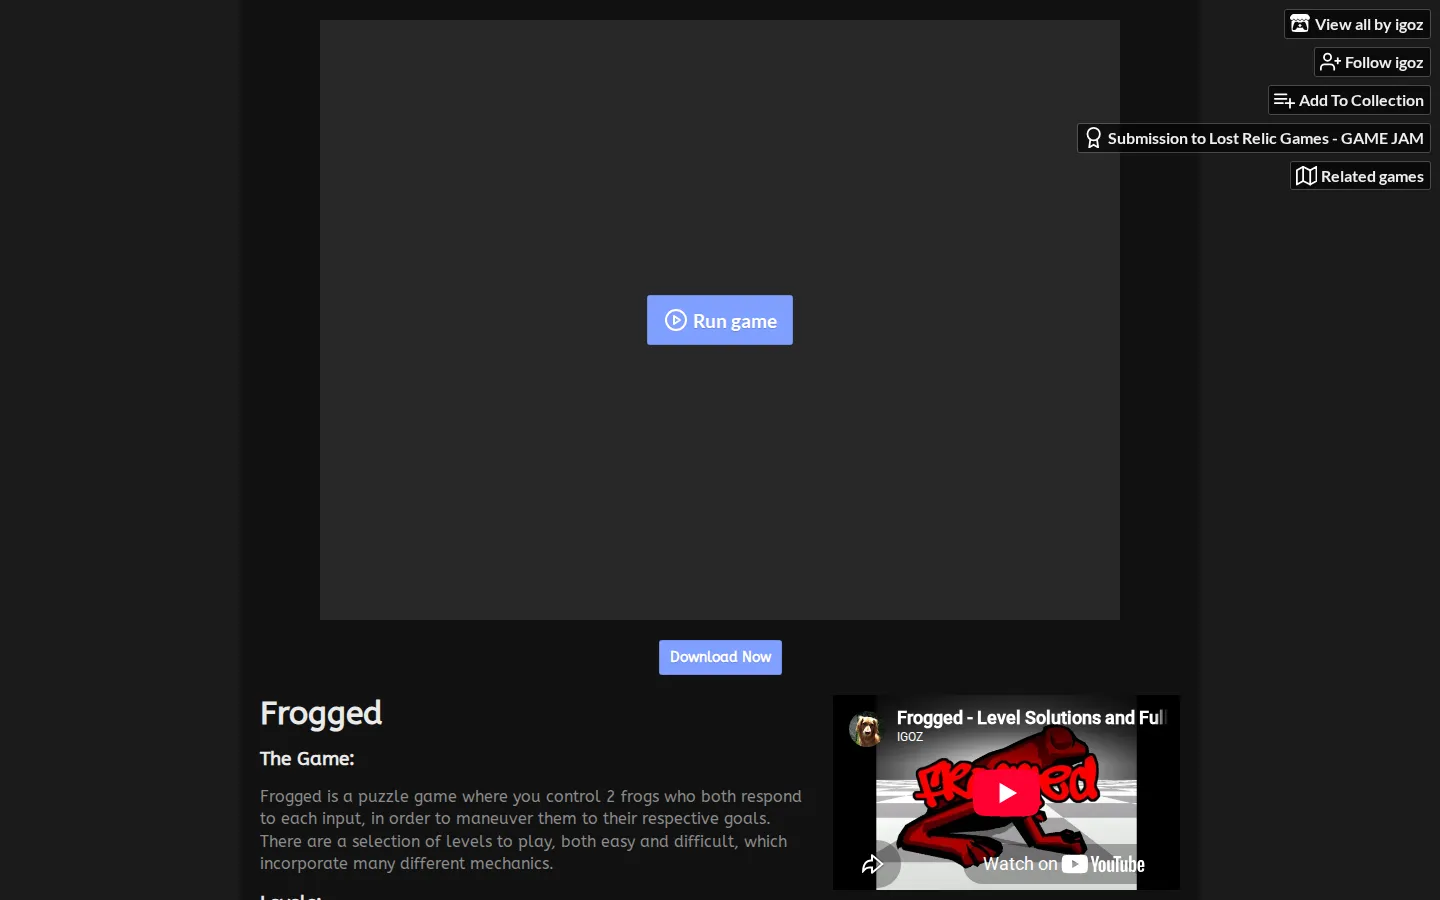Click the share arrow on the video
This screenshot has height=900, width=1440.
pyautogui.click(x=873, y=864)
